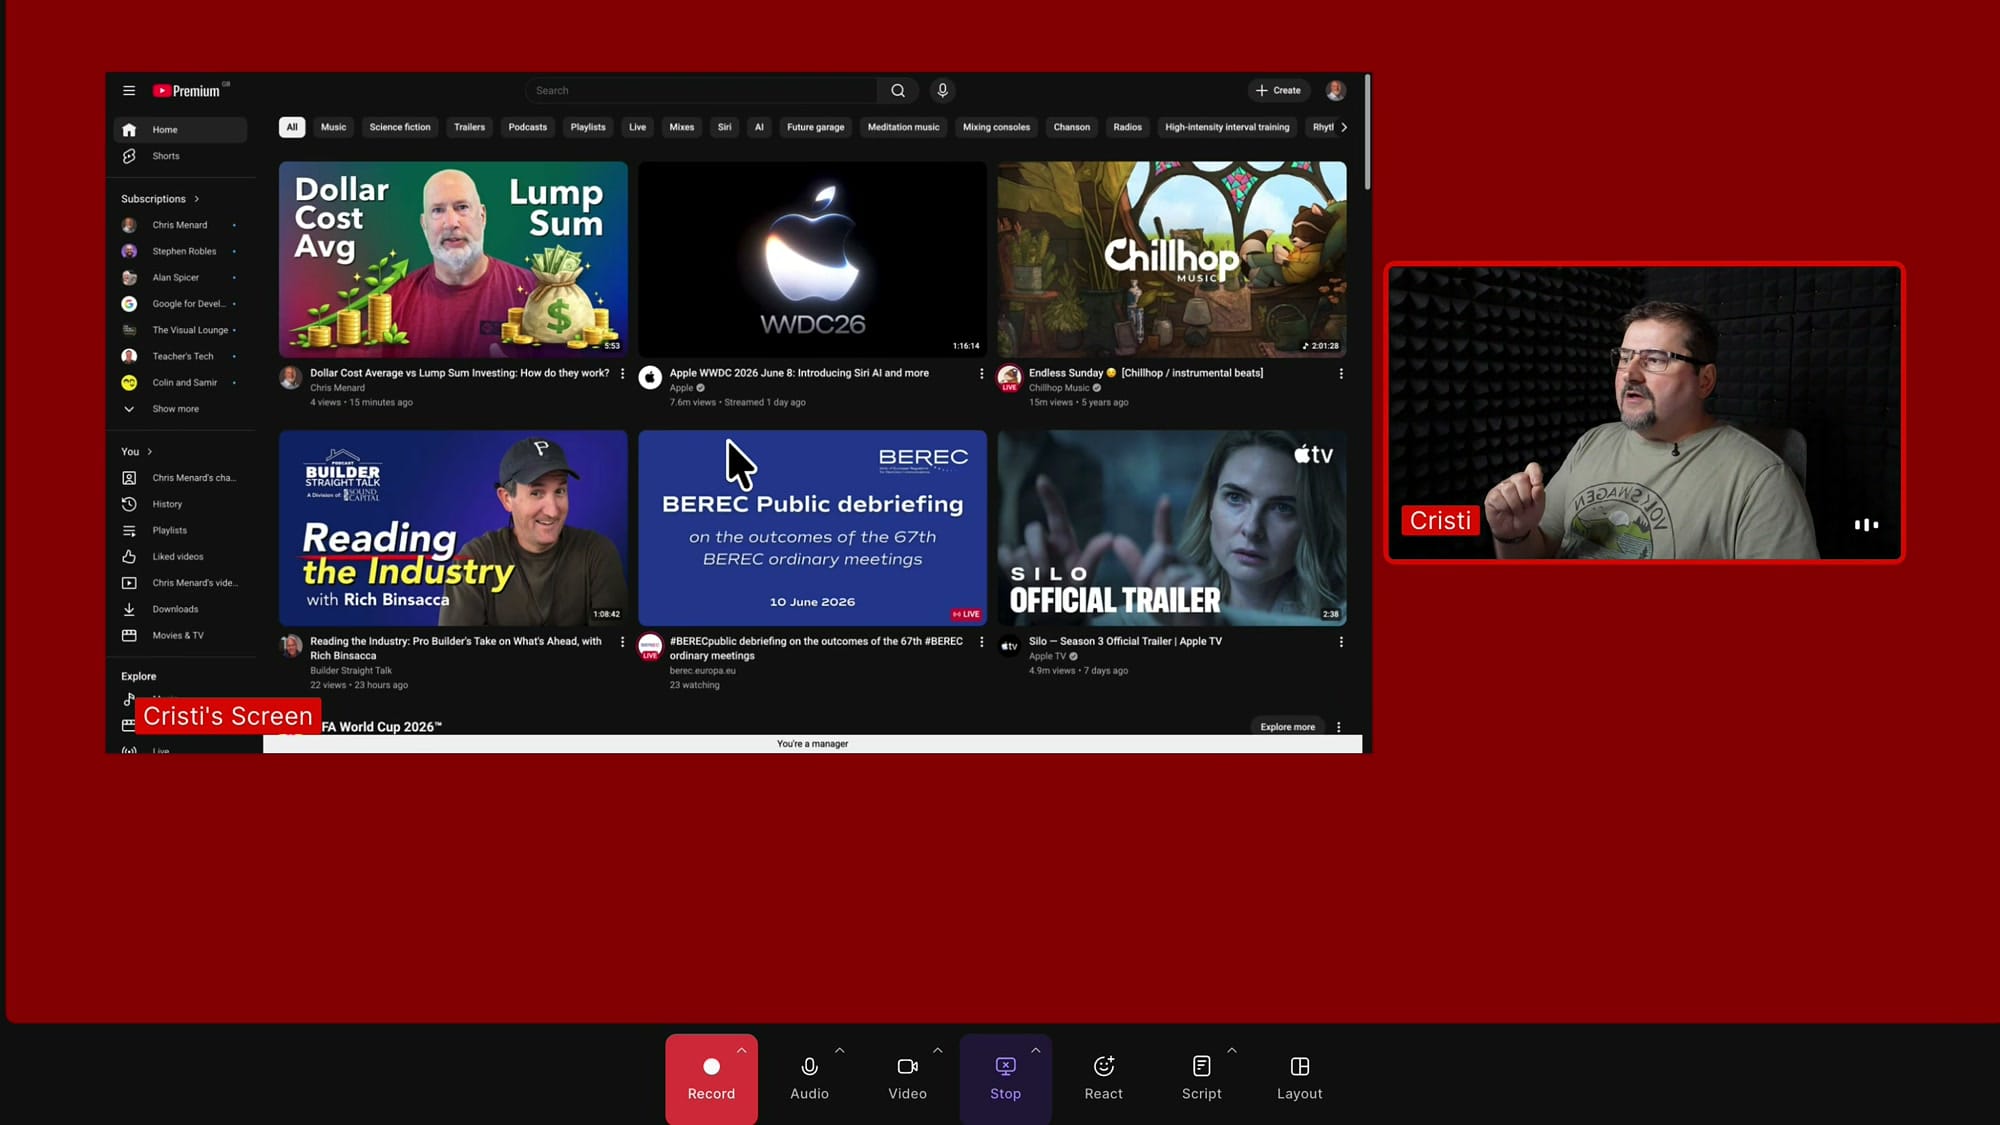Open Movies & TV in the sidebar

coord(180,635)
